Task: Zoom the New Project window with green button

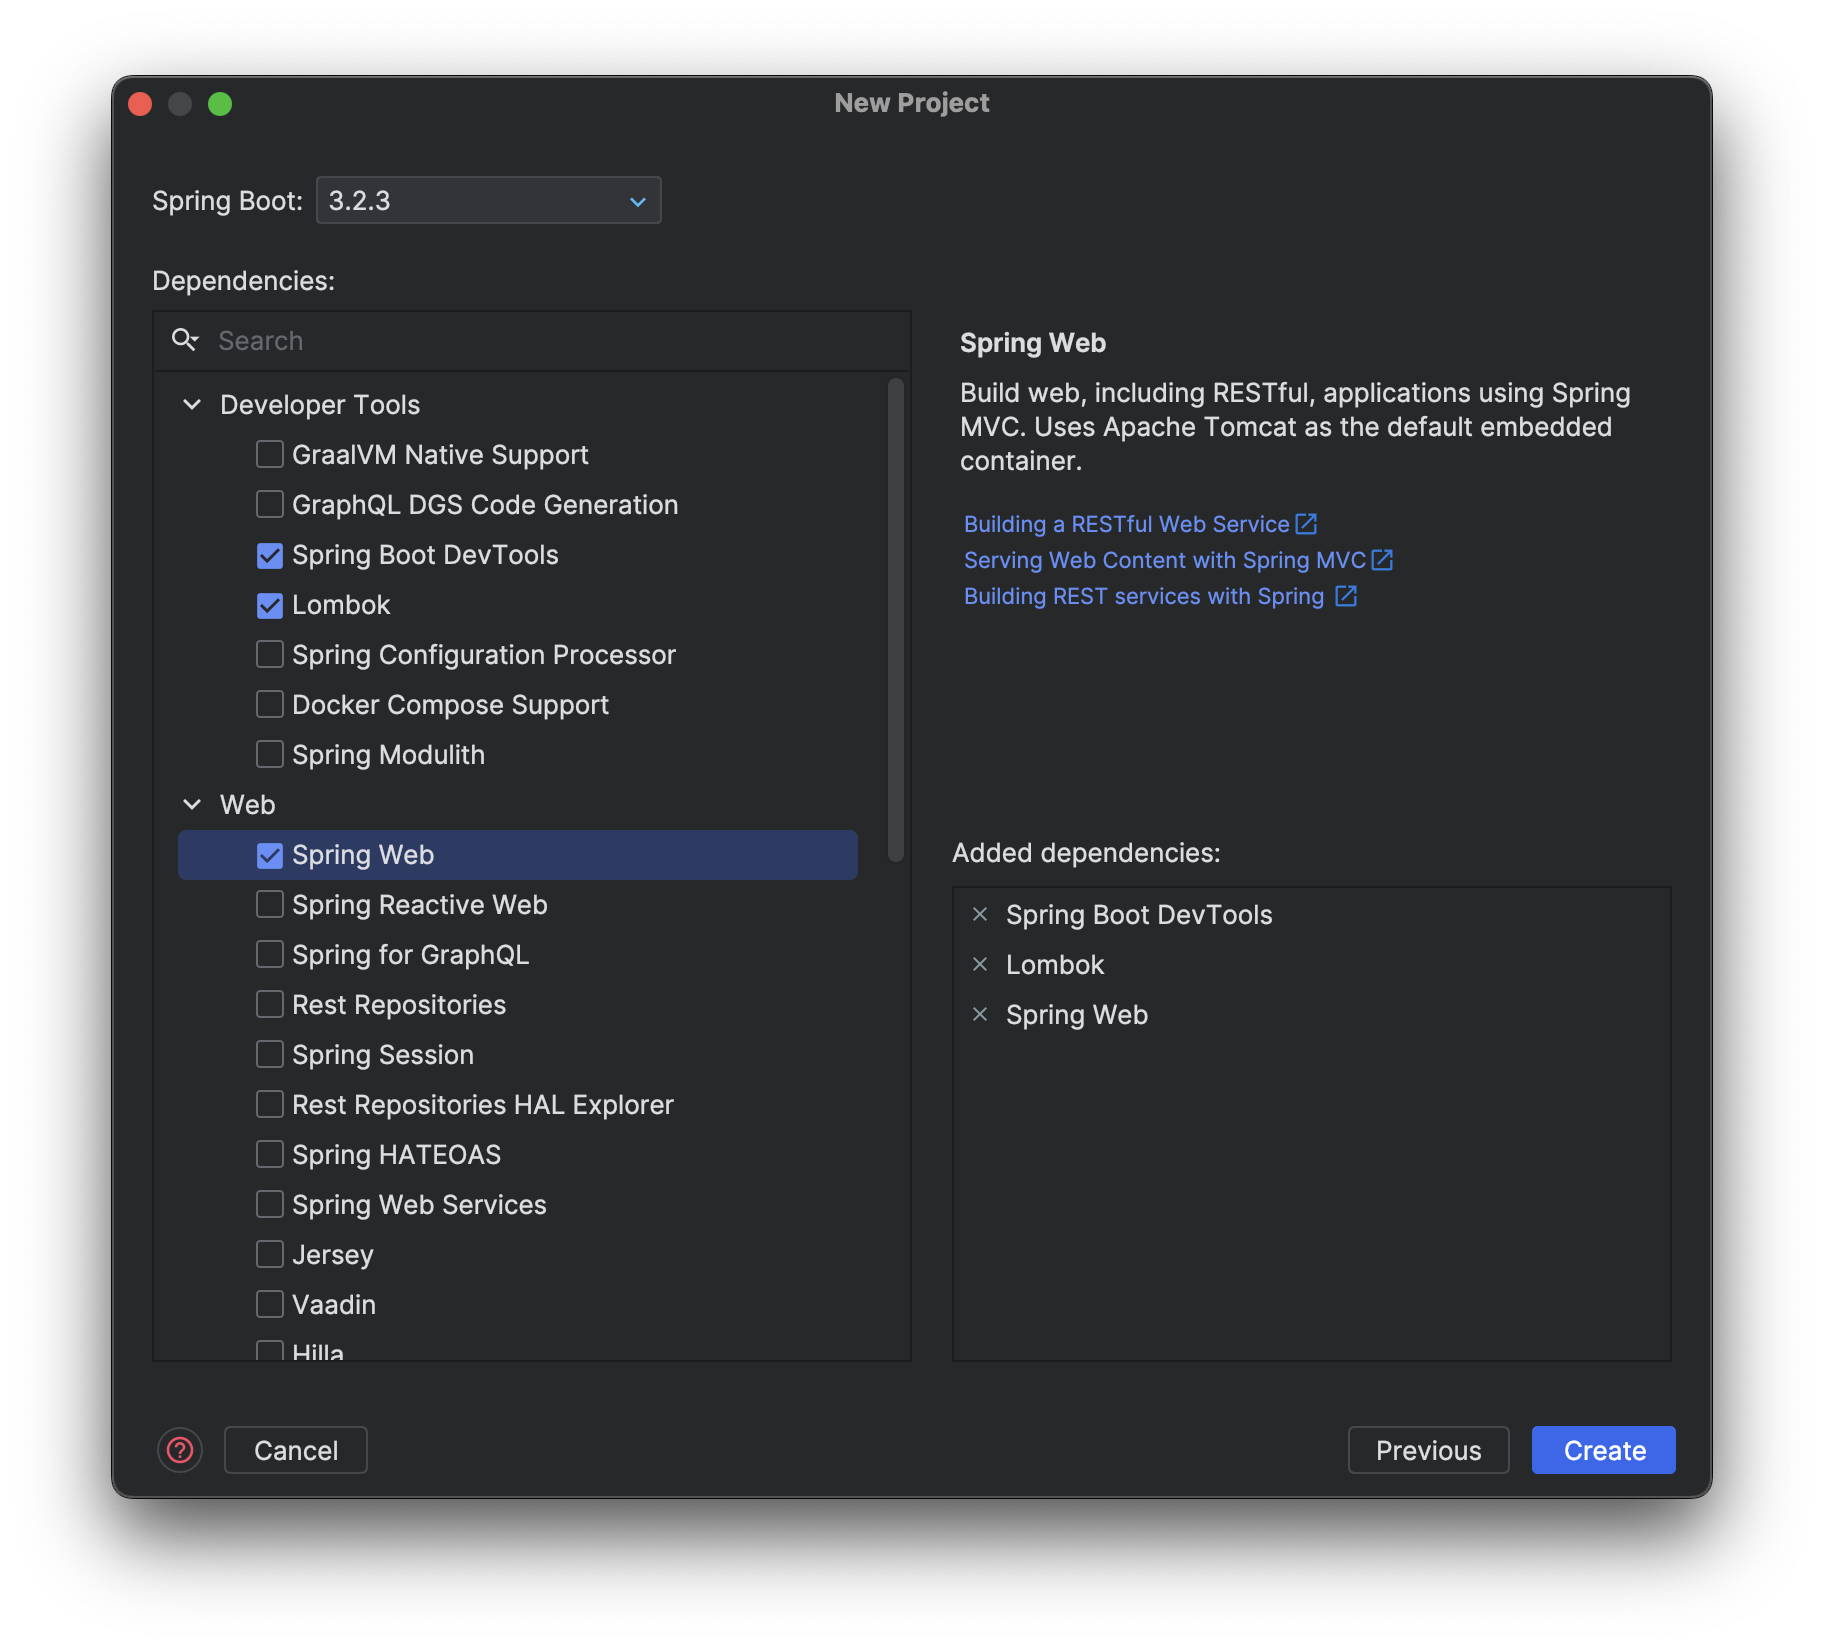Action: coord(220,104)
